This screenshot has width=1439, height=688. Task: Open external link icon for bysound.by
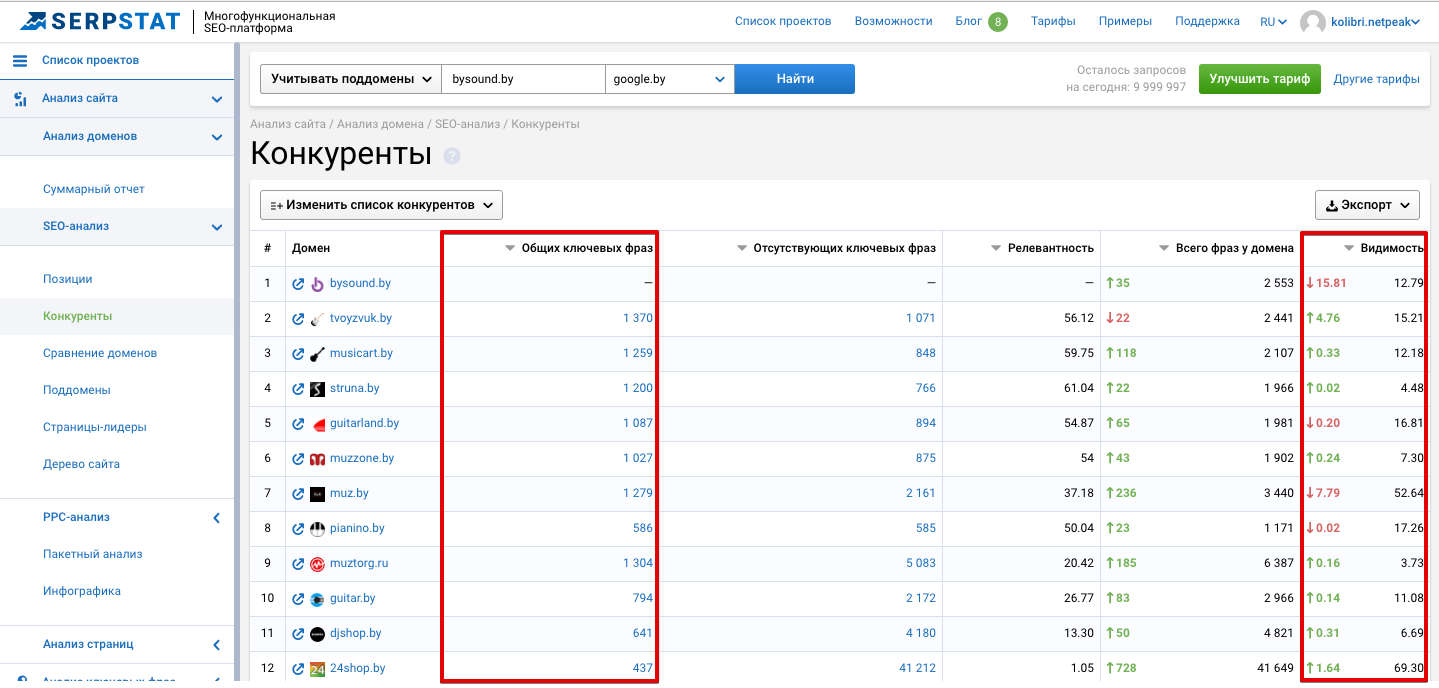pyautogui.click(x=298, y=284)
